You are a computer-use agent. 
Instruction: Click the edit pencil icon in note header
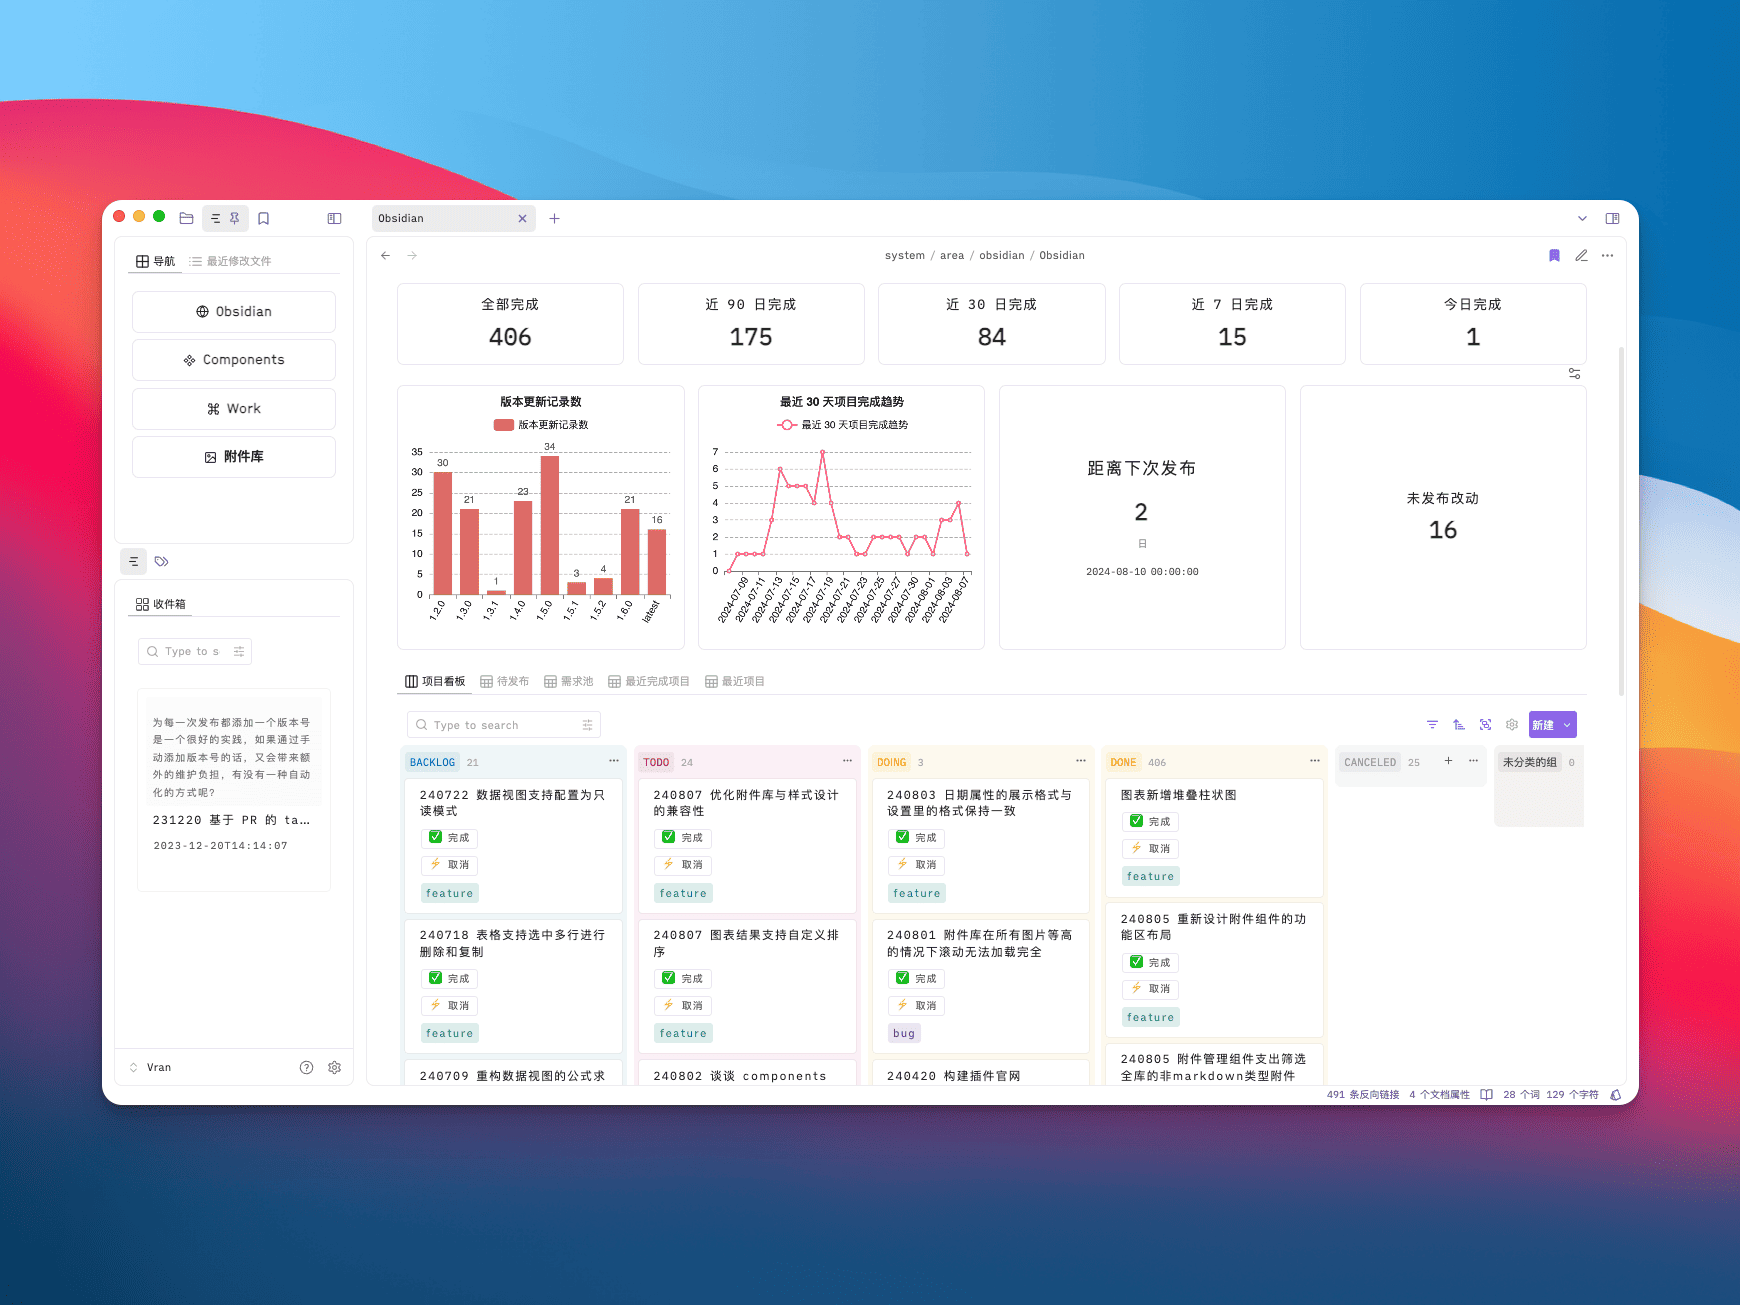point(1581,255)
